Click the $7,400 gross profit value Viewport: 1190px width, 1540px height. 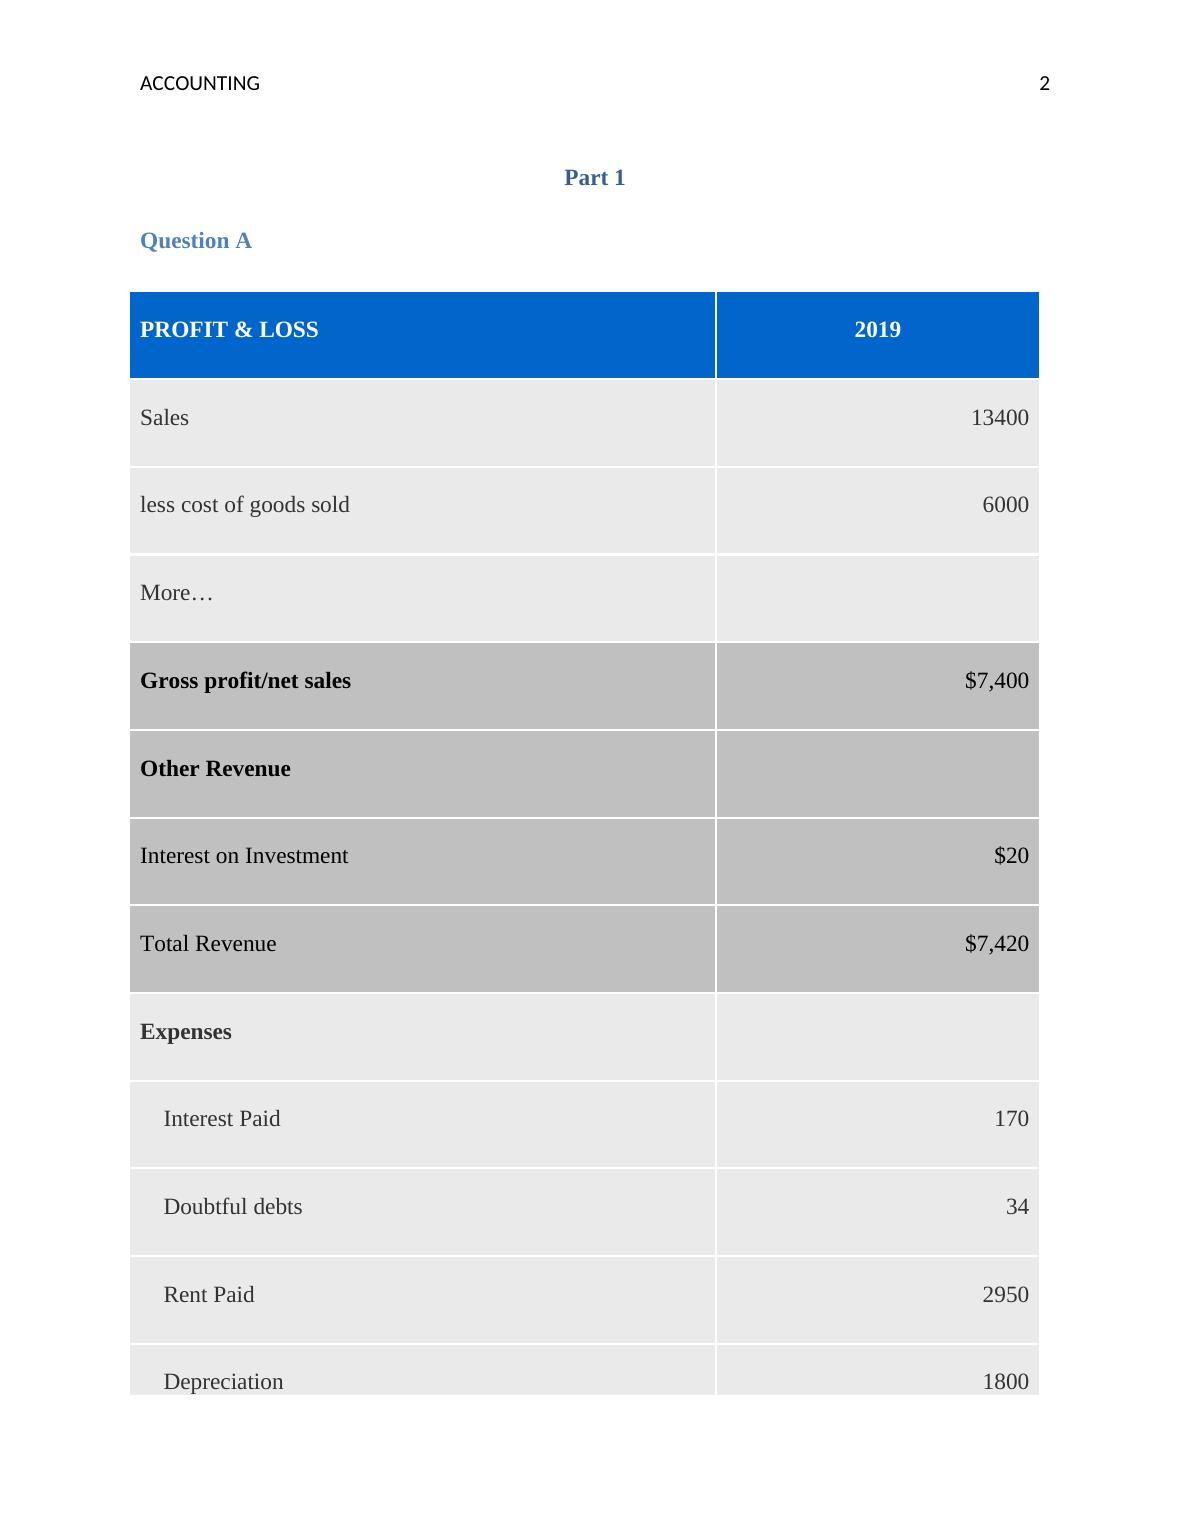[996, 681]
